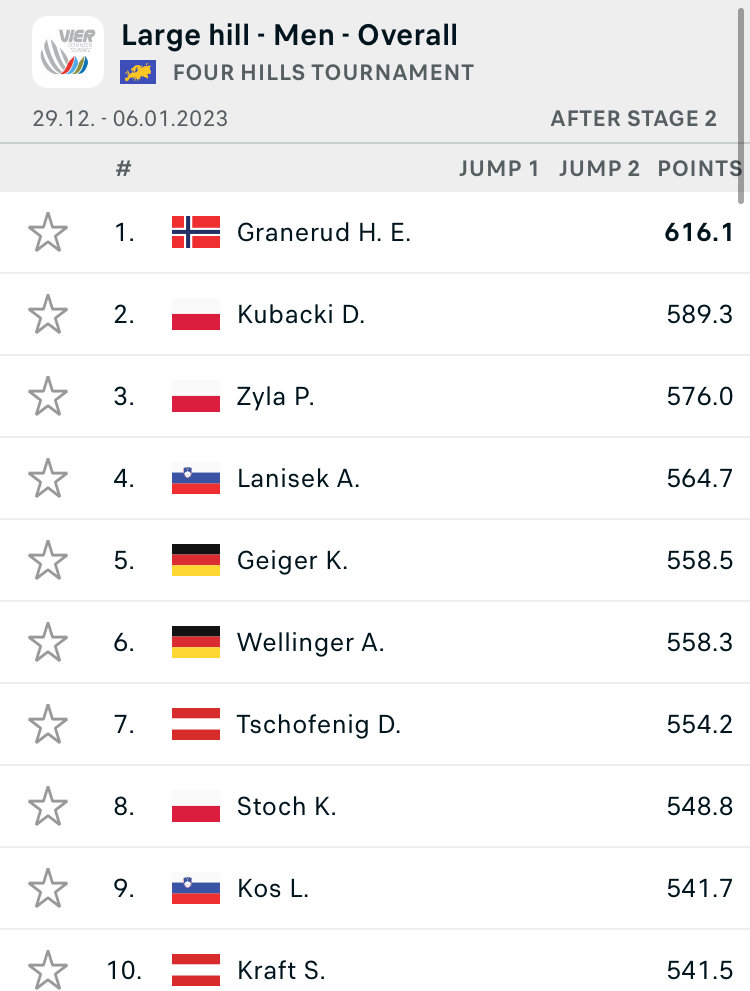Select star icon on Kos L. row
The height and width of the screenshot is (991, 750).
48,888
